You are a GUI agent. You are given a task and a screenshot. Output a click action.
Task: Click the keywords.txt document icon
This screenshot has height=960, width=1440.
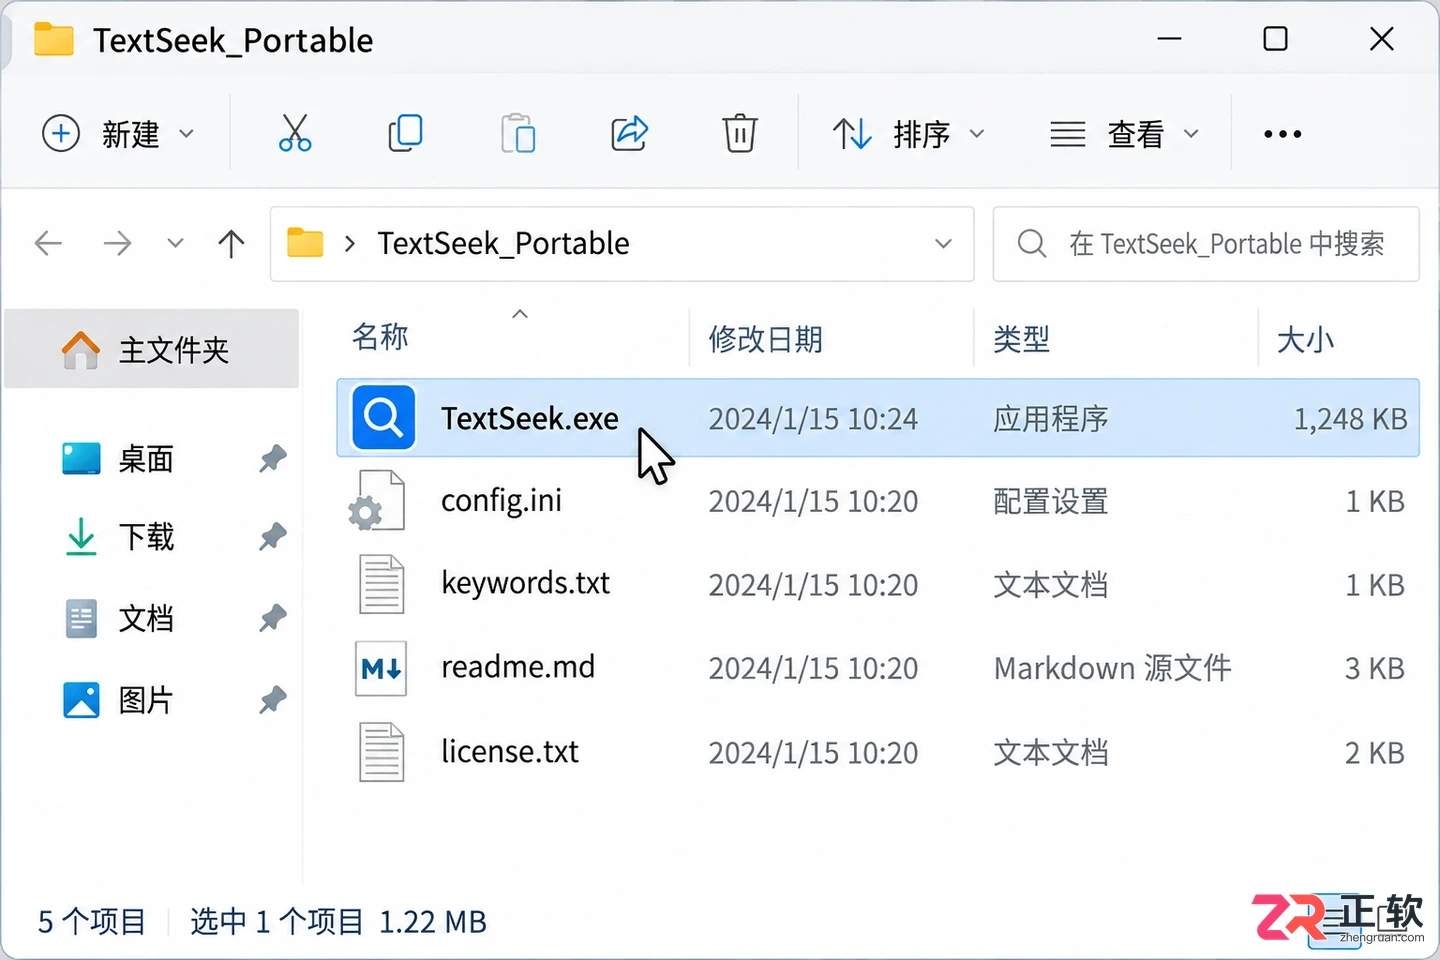pyautogui.click(x=381, y=584)
